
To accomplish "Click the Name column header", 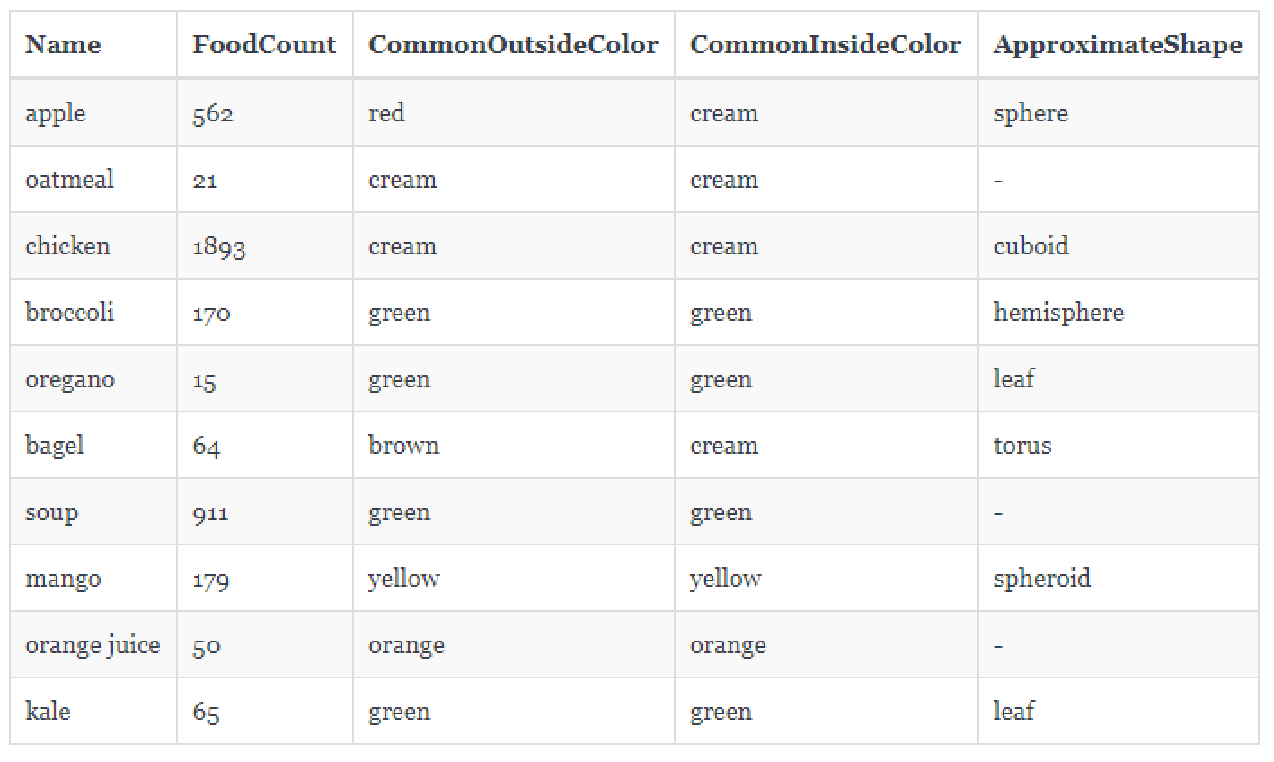I will point(63,45).
